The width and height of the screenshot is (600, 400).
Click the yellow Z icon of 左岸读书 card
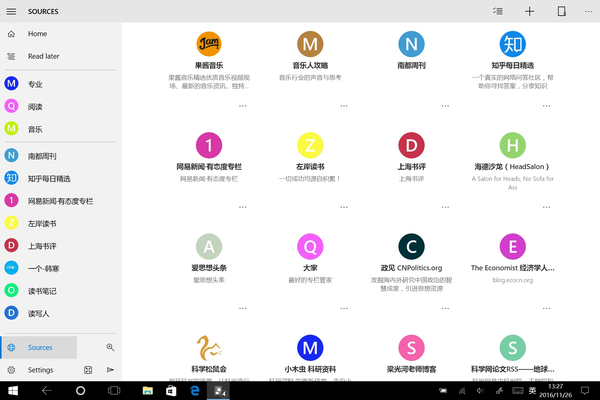coord(310,145)
